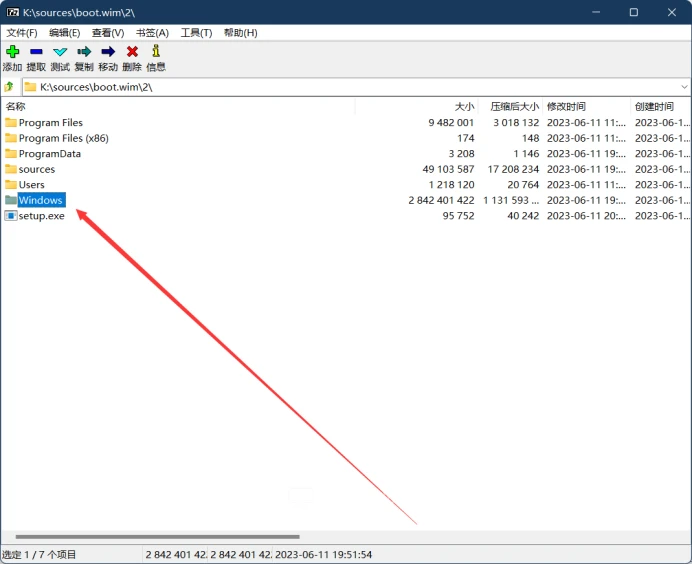Click packed size 17 208 234

(513, 169)
